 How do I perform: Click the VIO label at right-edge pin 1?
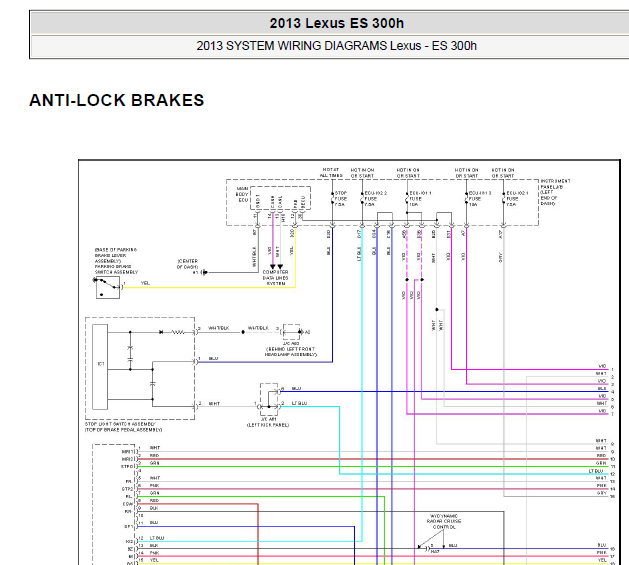[x=602, y=366]
